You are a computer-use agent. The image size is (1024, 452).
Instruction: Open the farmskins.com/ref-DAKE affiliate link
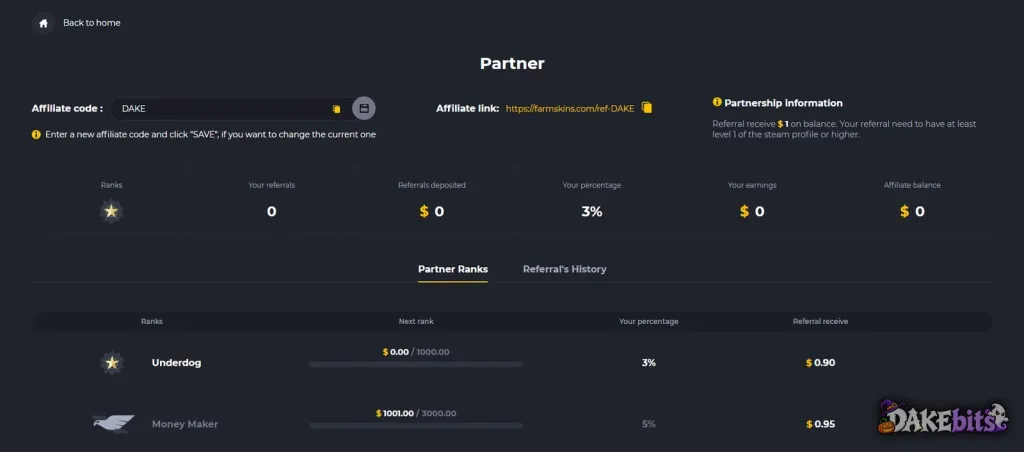569,108
